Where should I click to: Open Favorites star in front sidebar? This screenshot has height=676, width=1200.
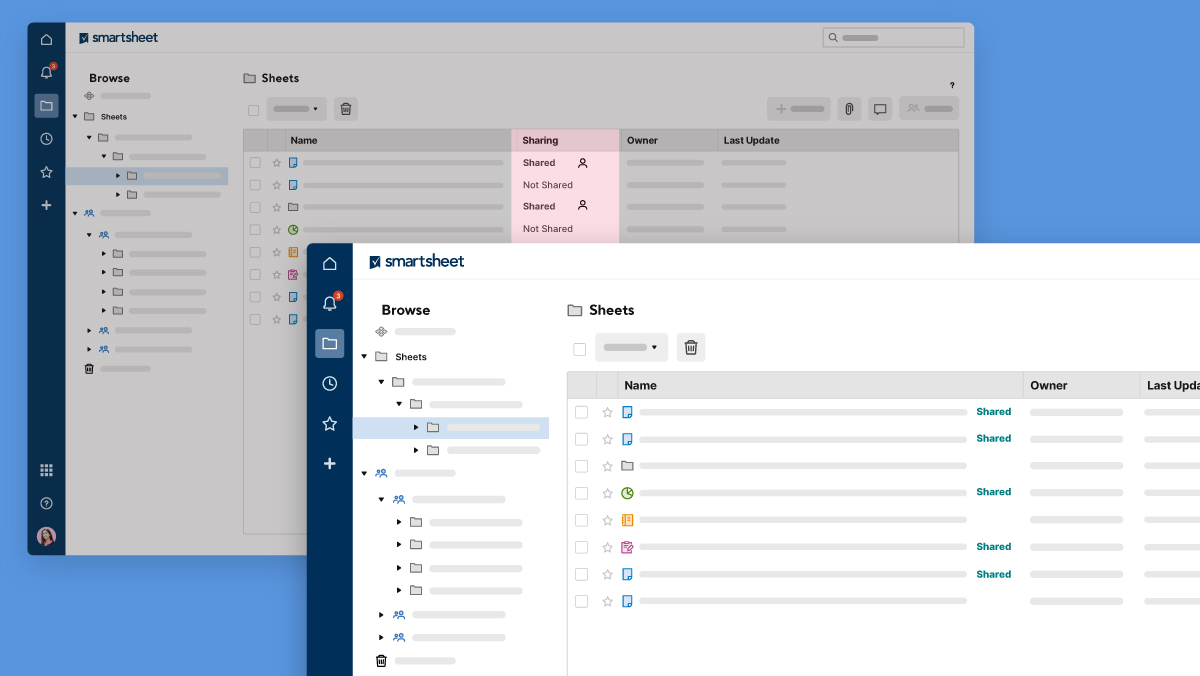[x=329, y=424]
